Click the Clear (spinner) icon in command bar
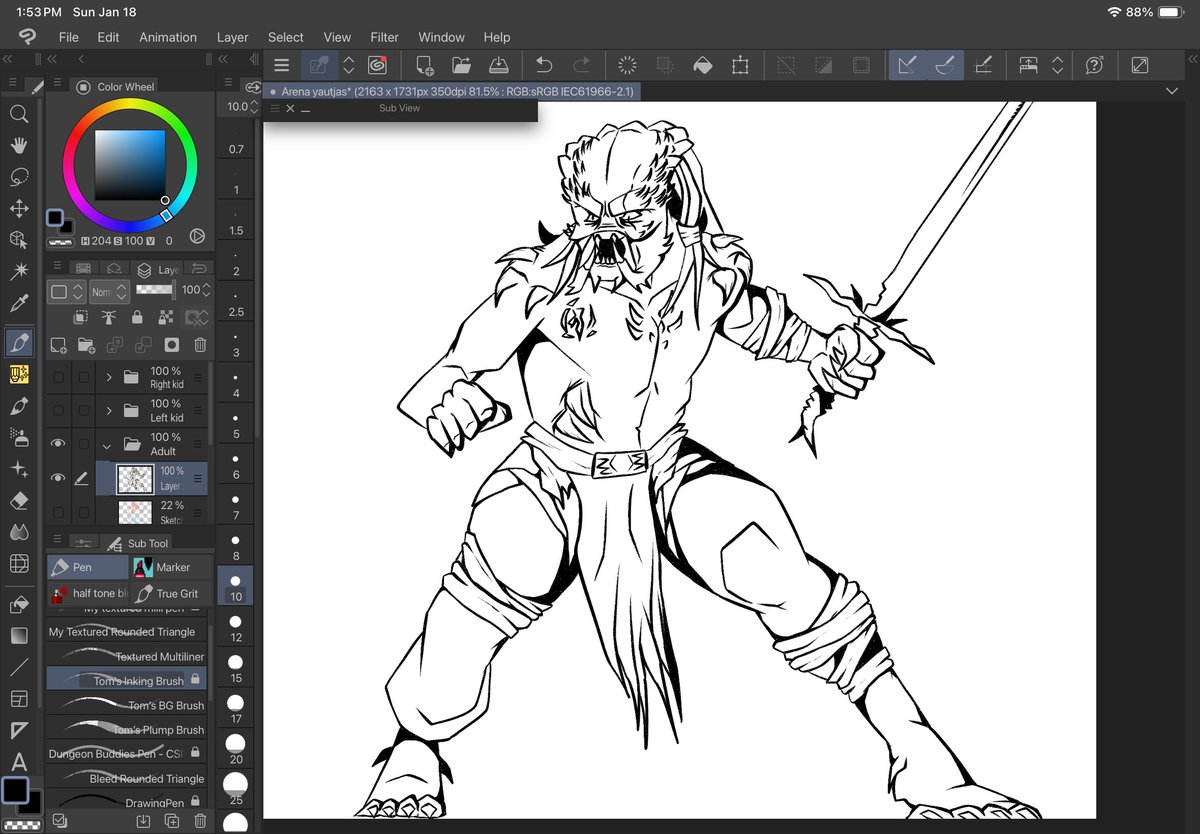This screenshot has height=834, width=1200. coord(627,65)
